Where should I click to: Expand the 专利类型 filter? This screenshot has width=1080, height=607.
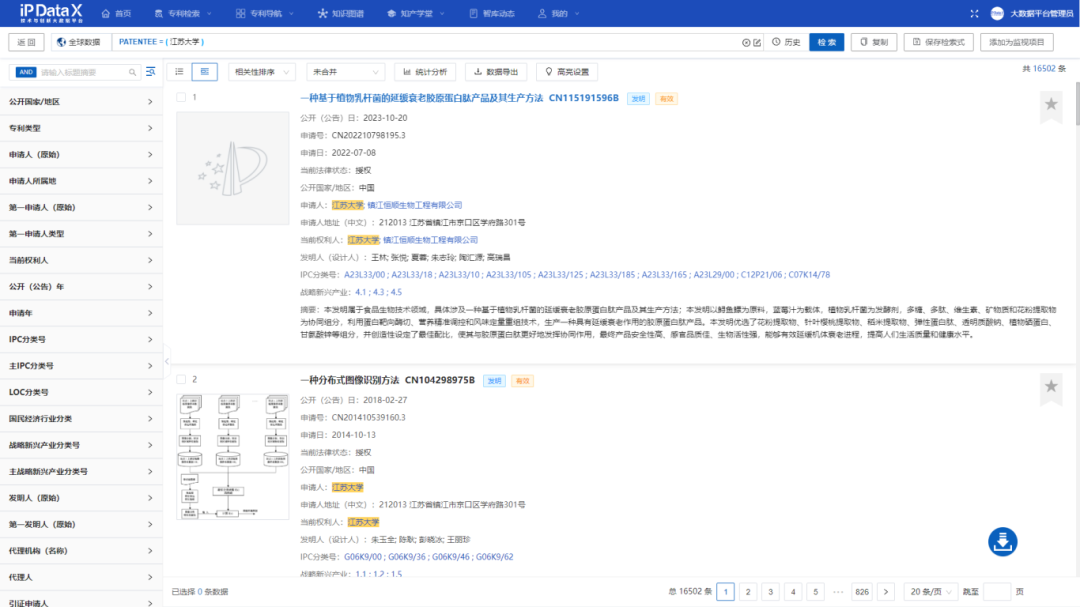81,128
